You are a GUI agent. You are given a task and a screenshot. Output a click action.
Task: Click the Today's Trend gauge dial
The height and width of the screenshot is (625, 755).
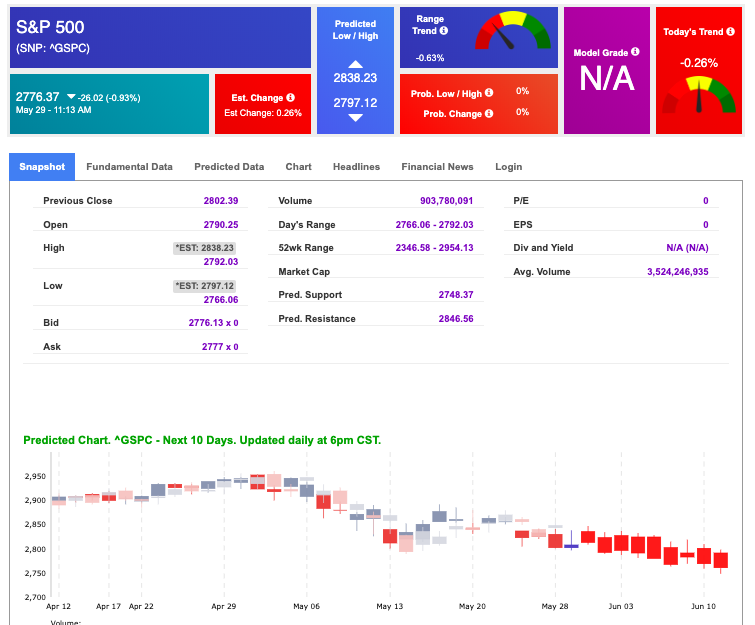coord(699,95)
